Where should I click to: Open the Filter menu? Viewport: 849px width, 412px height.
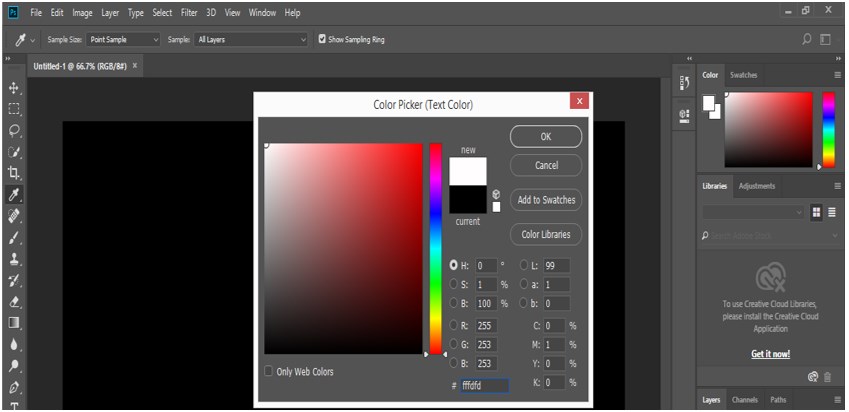[189, 12]
